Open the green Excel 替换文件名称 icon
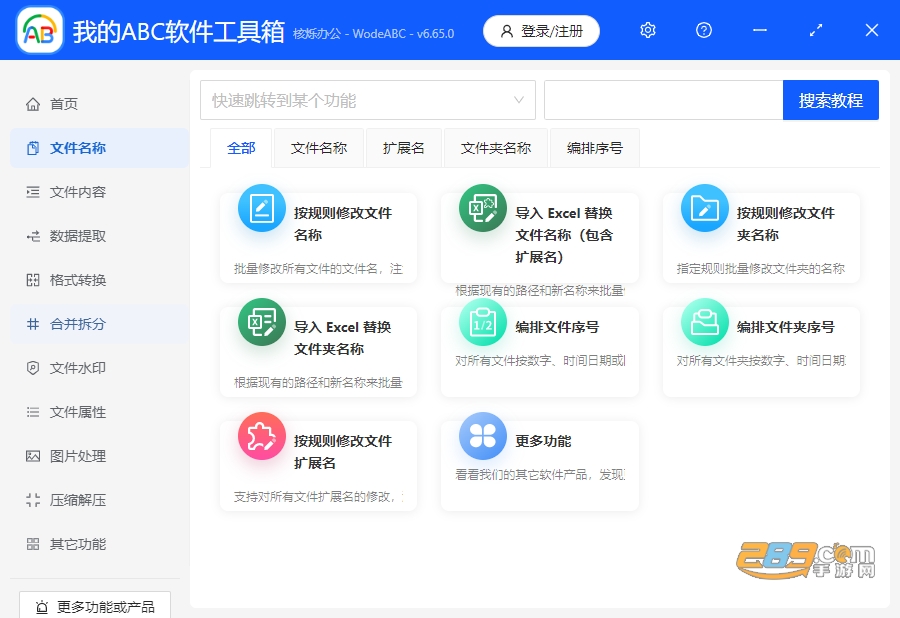The height and width of the screenshot is (618, 900). [483, 208]
